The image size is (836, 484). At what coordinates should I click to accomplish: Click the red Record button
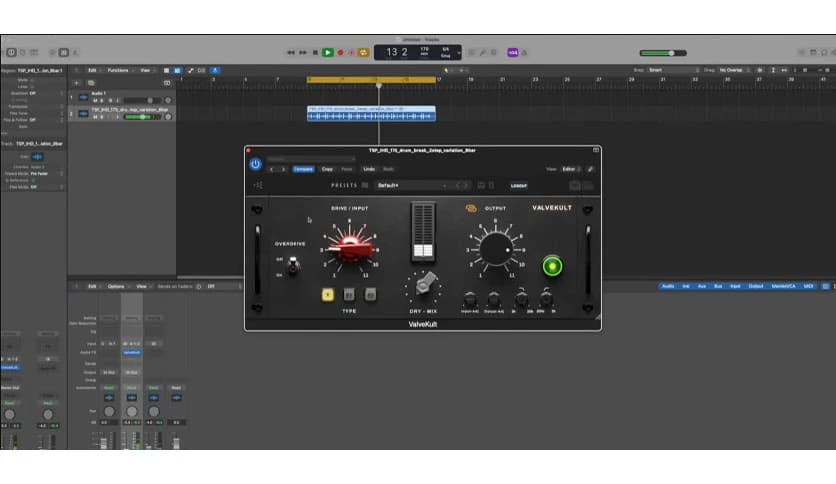point(341,52)
